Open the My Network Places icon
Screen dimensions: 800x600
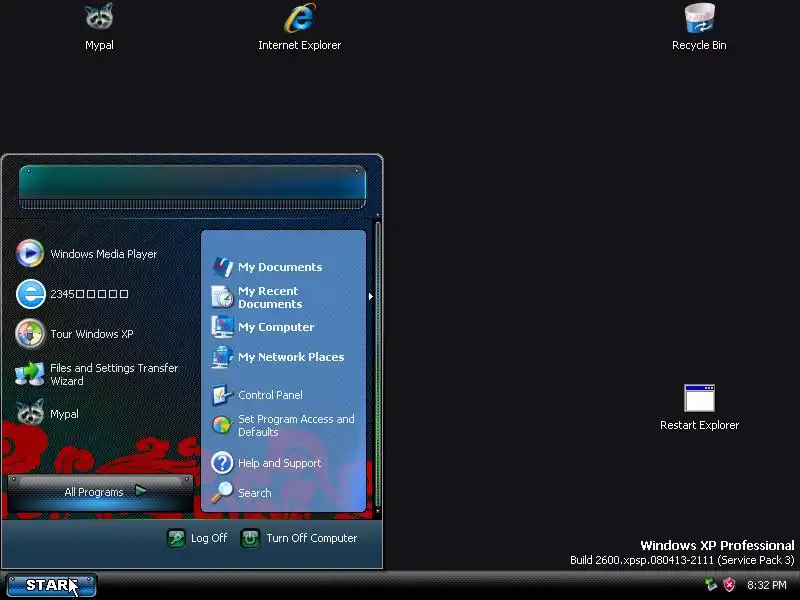coord(222,357)
